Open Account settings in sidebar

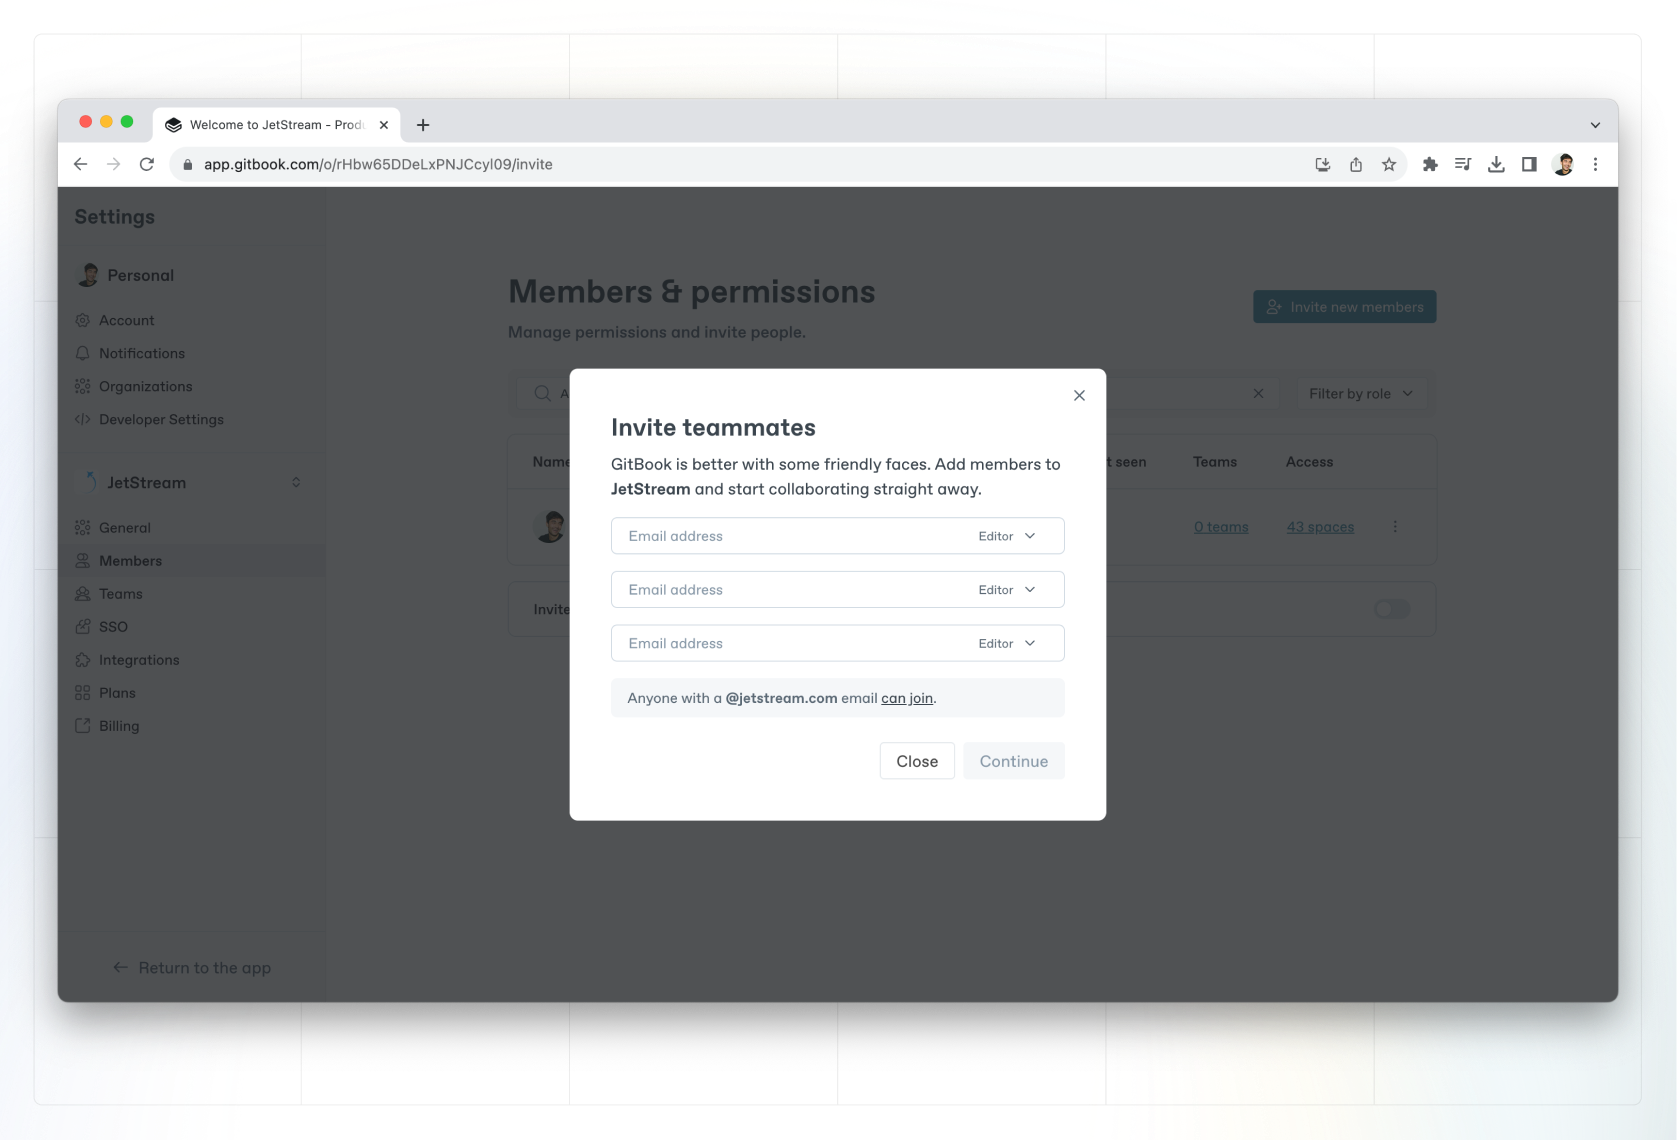126,320
